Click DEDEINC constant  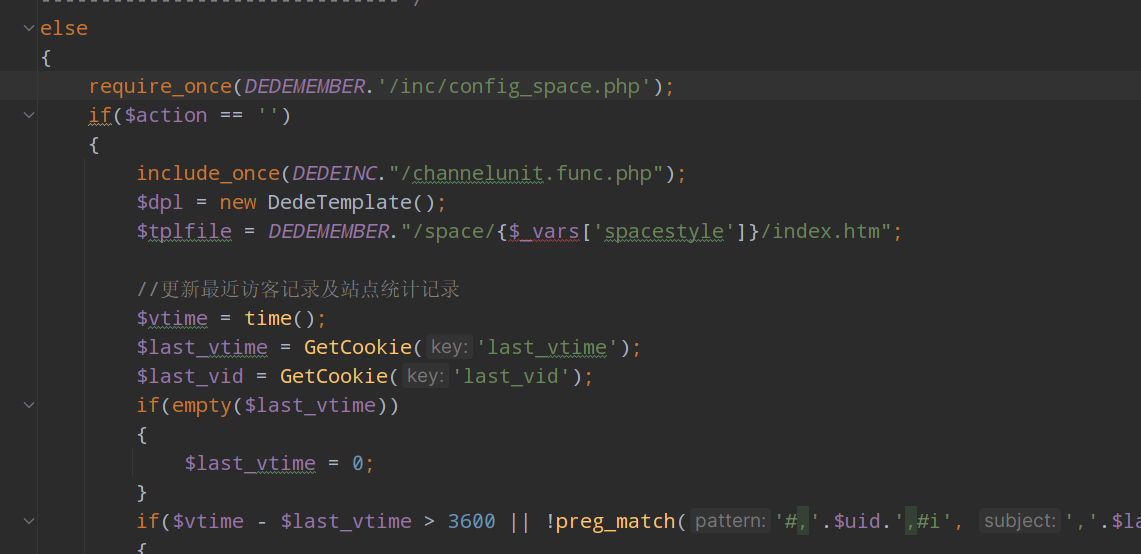point(334,173)
